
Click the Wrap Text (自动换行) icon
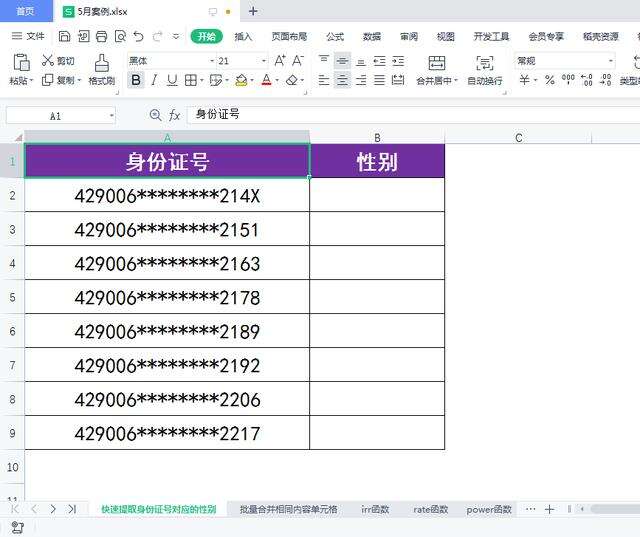[485, 62]
